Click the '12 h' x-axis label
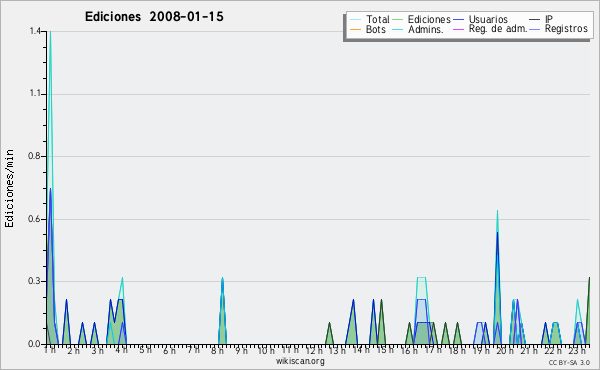 coord(314,350)
